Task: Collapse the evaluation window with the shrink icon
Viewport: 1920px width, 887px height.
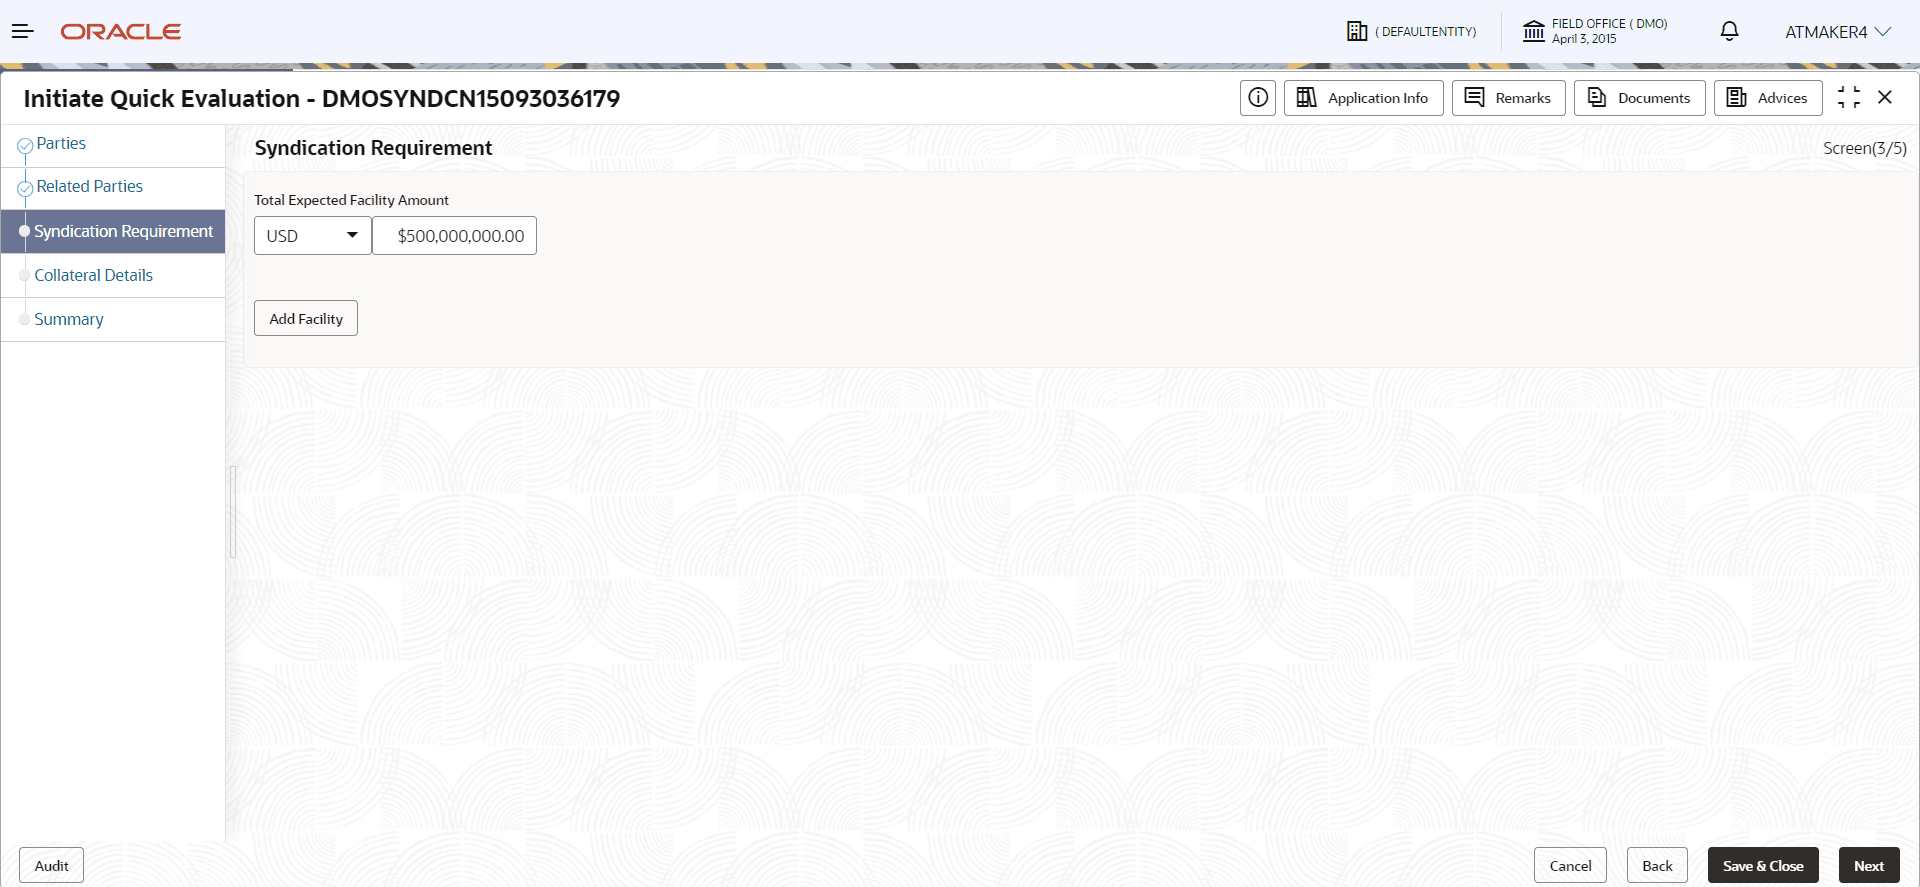Action: [1849, 98]
